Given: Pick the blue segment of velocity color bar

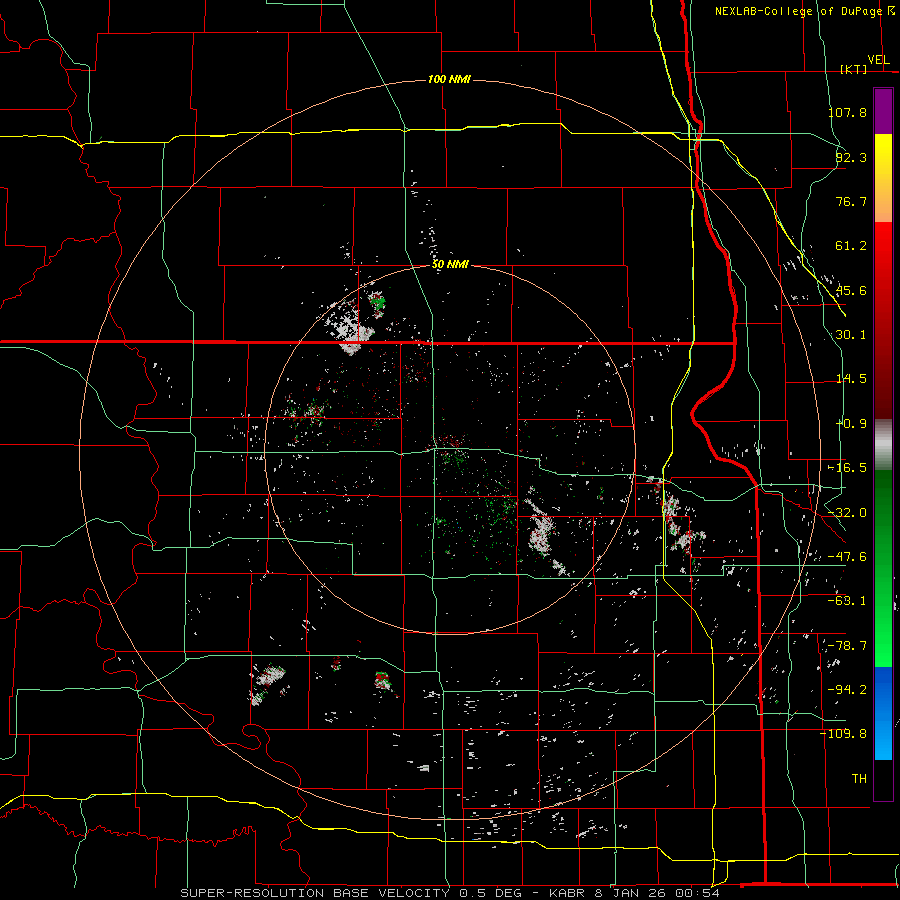Looking at the screenshot, I should (x=883, y=713).
